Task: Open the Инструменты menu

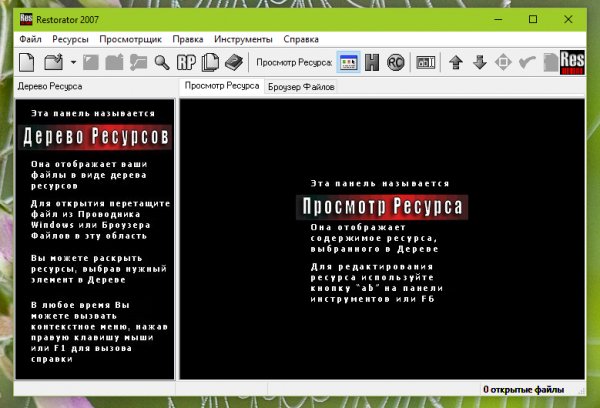Action: pos(243,39)
